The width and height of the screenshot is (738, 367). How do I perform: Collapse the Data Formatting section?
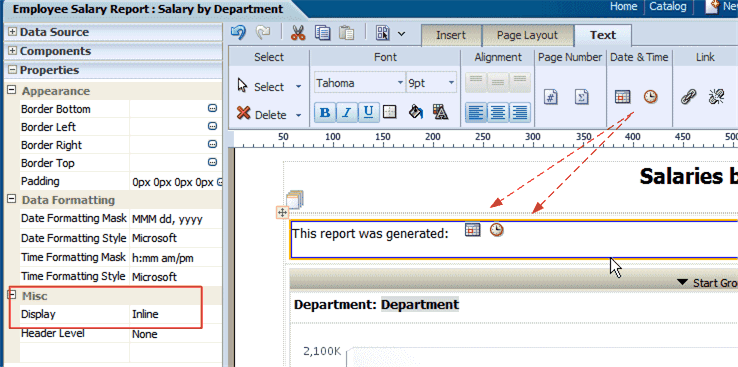click(x=12, y=199)
